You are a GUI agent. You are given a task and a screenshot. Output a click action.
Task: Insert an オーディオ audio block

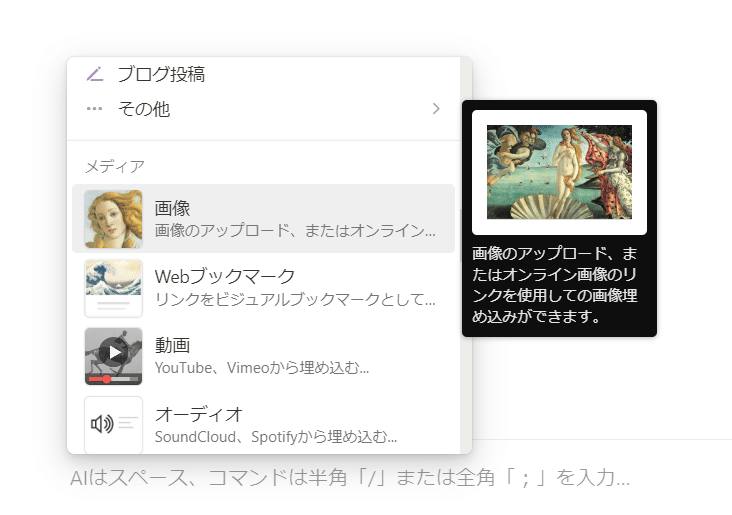[x=263, y=424]
